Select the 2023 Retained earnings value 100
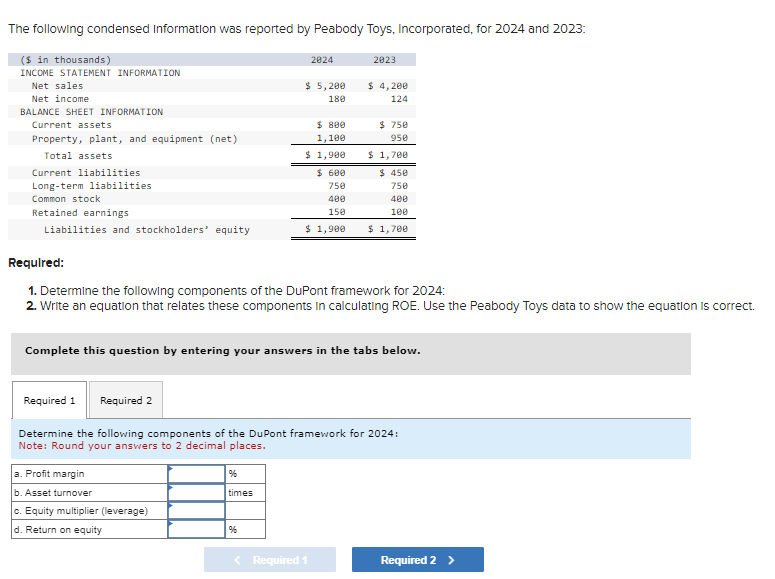The height and width of the screenshot is (579, 775). (399, 212)
